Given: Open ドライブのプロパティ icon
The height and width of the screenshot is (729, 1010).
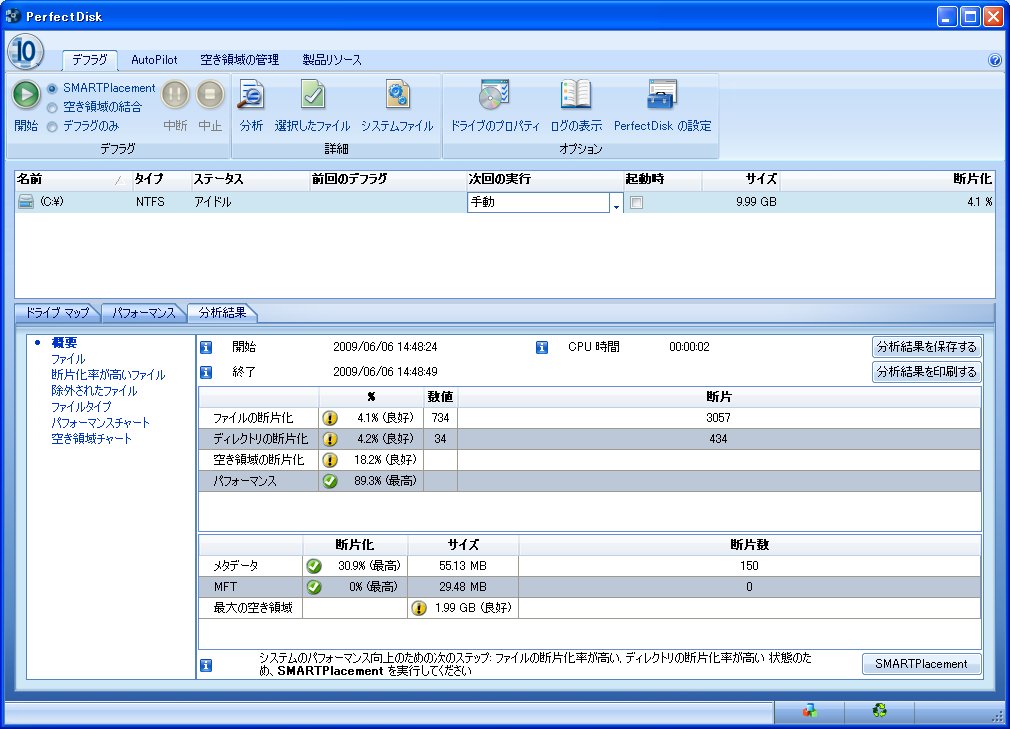Looking at the screenshot, I should [494, 95].
